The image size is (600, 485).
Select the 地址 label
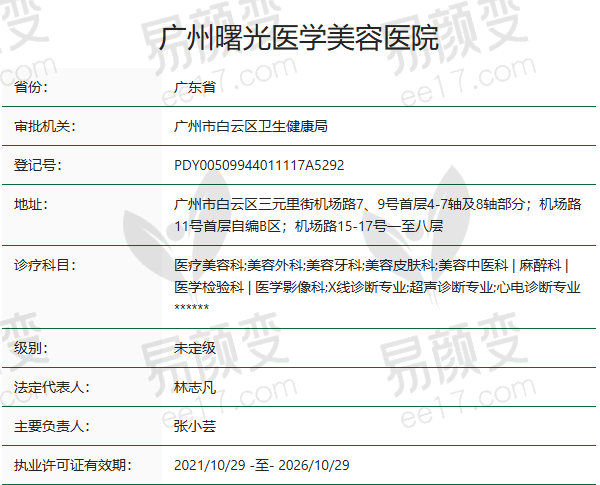coord(31,204)
